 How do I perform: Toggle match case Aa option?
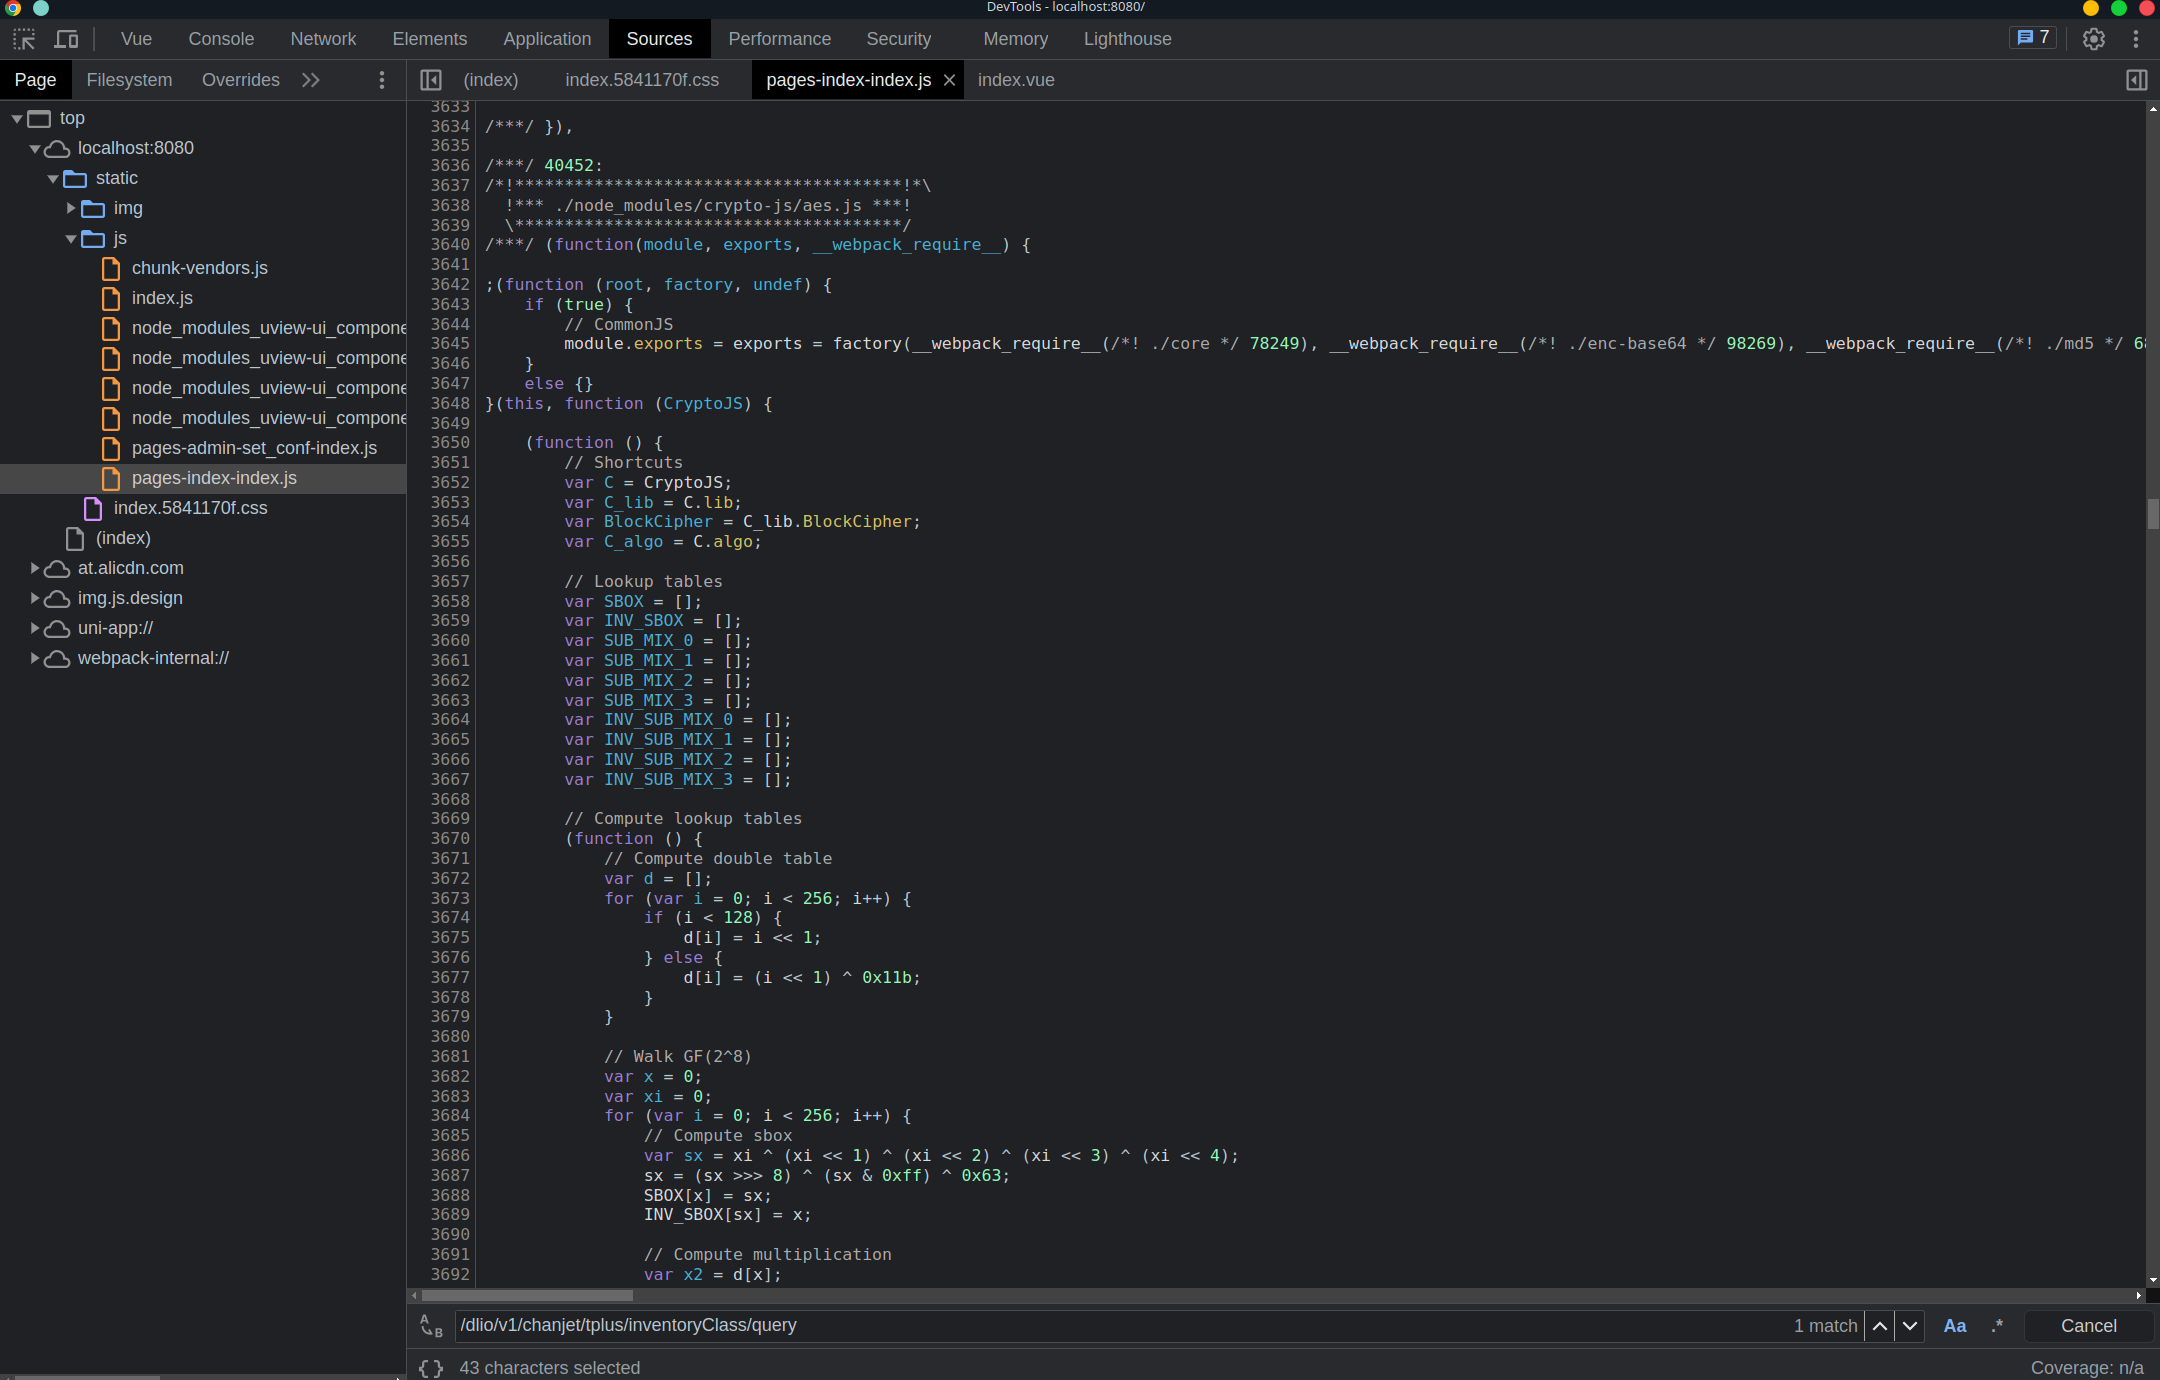tap(1955, 1325)
